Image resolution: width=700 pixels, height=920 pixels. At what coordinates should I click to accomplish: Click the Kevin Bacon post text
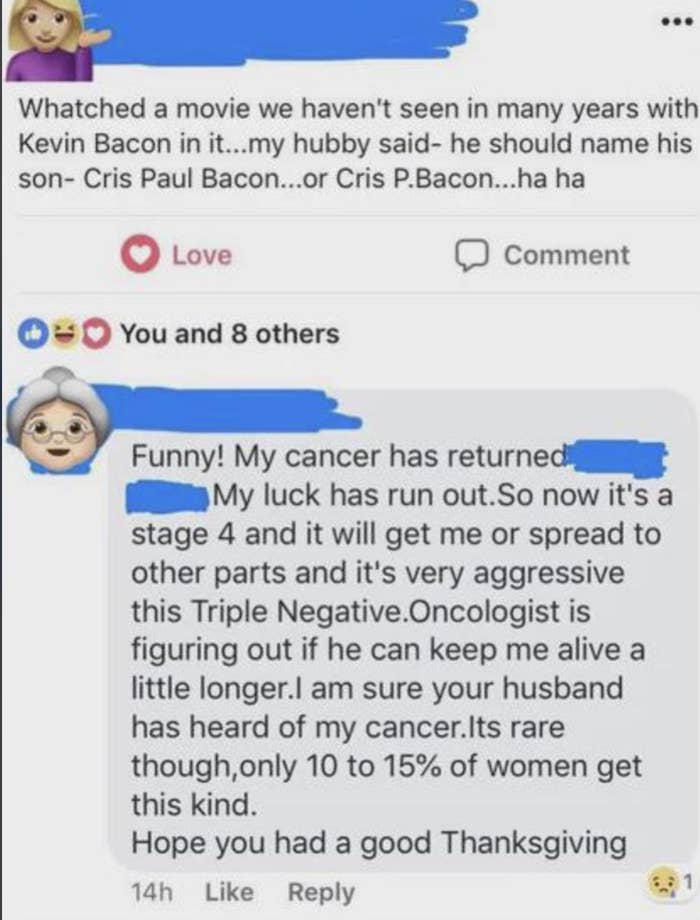355,143
